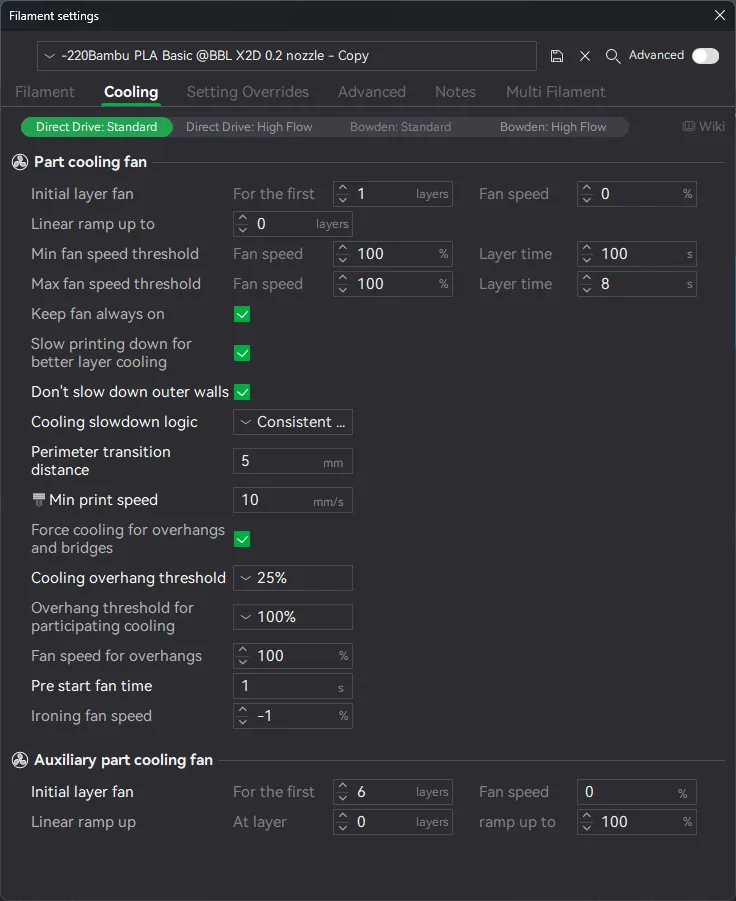Image resolution: width=736 pixels, height=901 pixels.
Task: Open Cooling overhang threshold dropdown
Action: 292,578
